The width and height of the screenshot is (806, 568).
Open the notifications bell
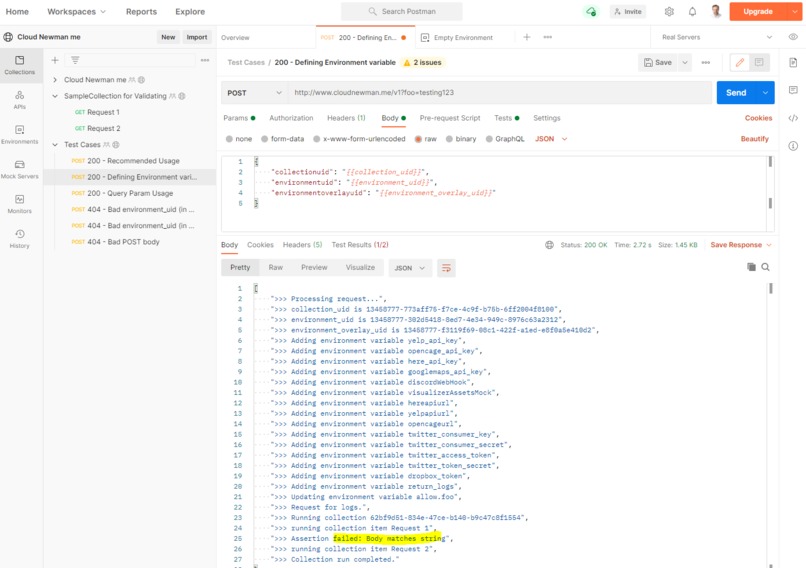pyautogui.click(x=692, y=11)
